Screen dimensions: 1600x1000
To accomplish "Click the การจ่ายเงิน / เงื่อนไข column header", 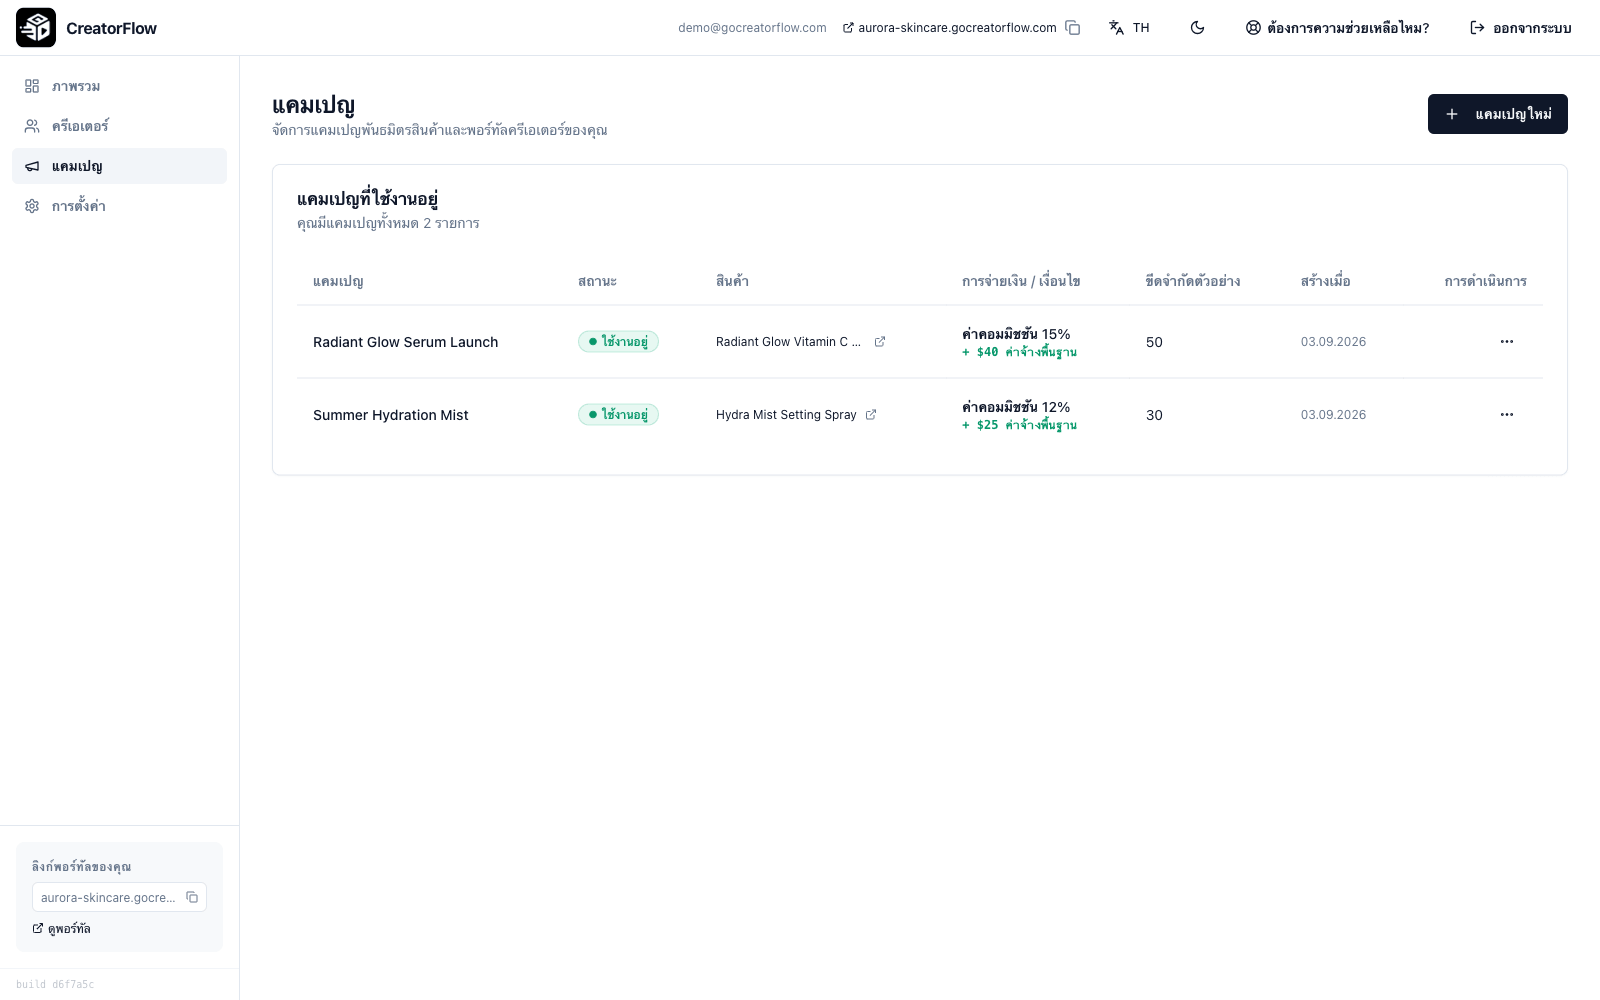I will pyautogui.click(x=1021, y=281).
